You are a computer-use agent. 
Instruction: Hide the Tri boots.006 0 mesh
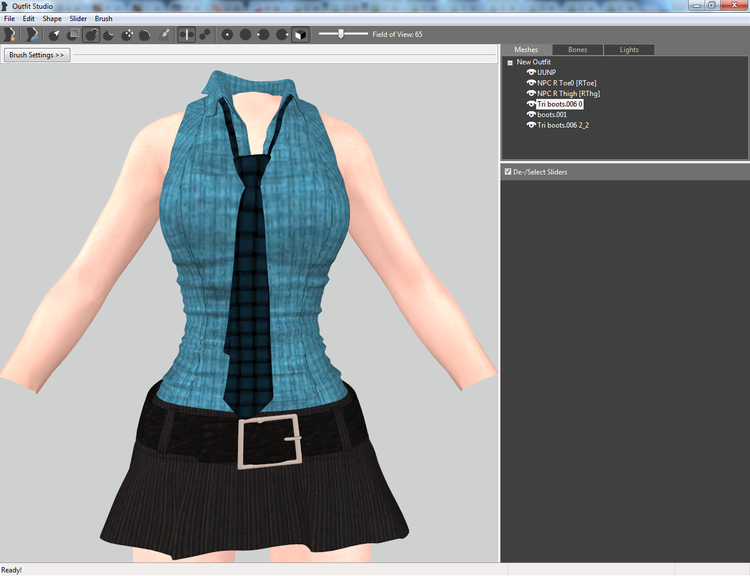531,104
